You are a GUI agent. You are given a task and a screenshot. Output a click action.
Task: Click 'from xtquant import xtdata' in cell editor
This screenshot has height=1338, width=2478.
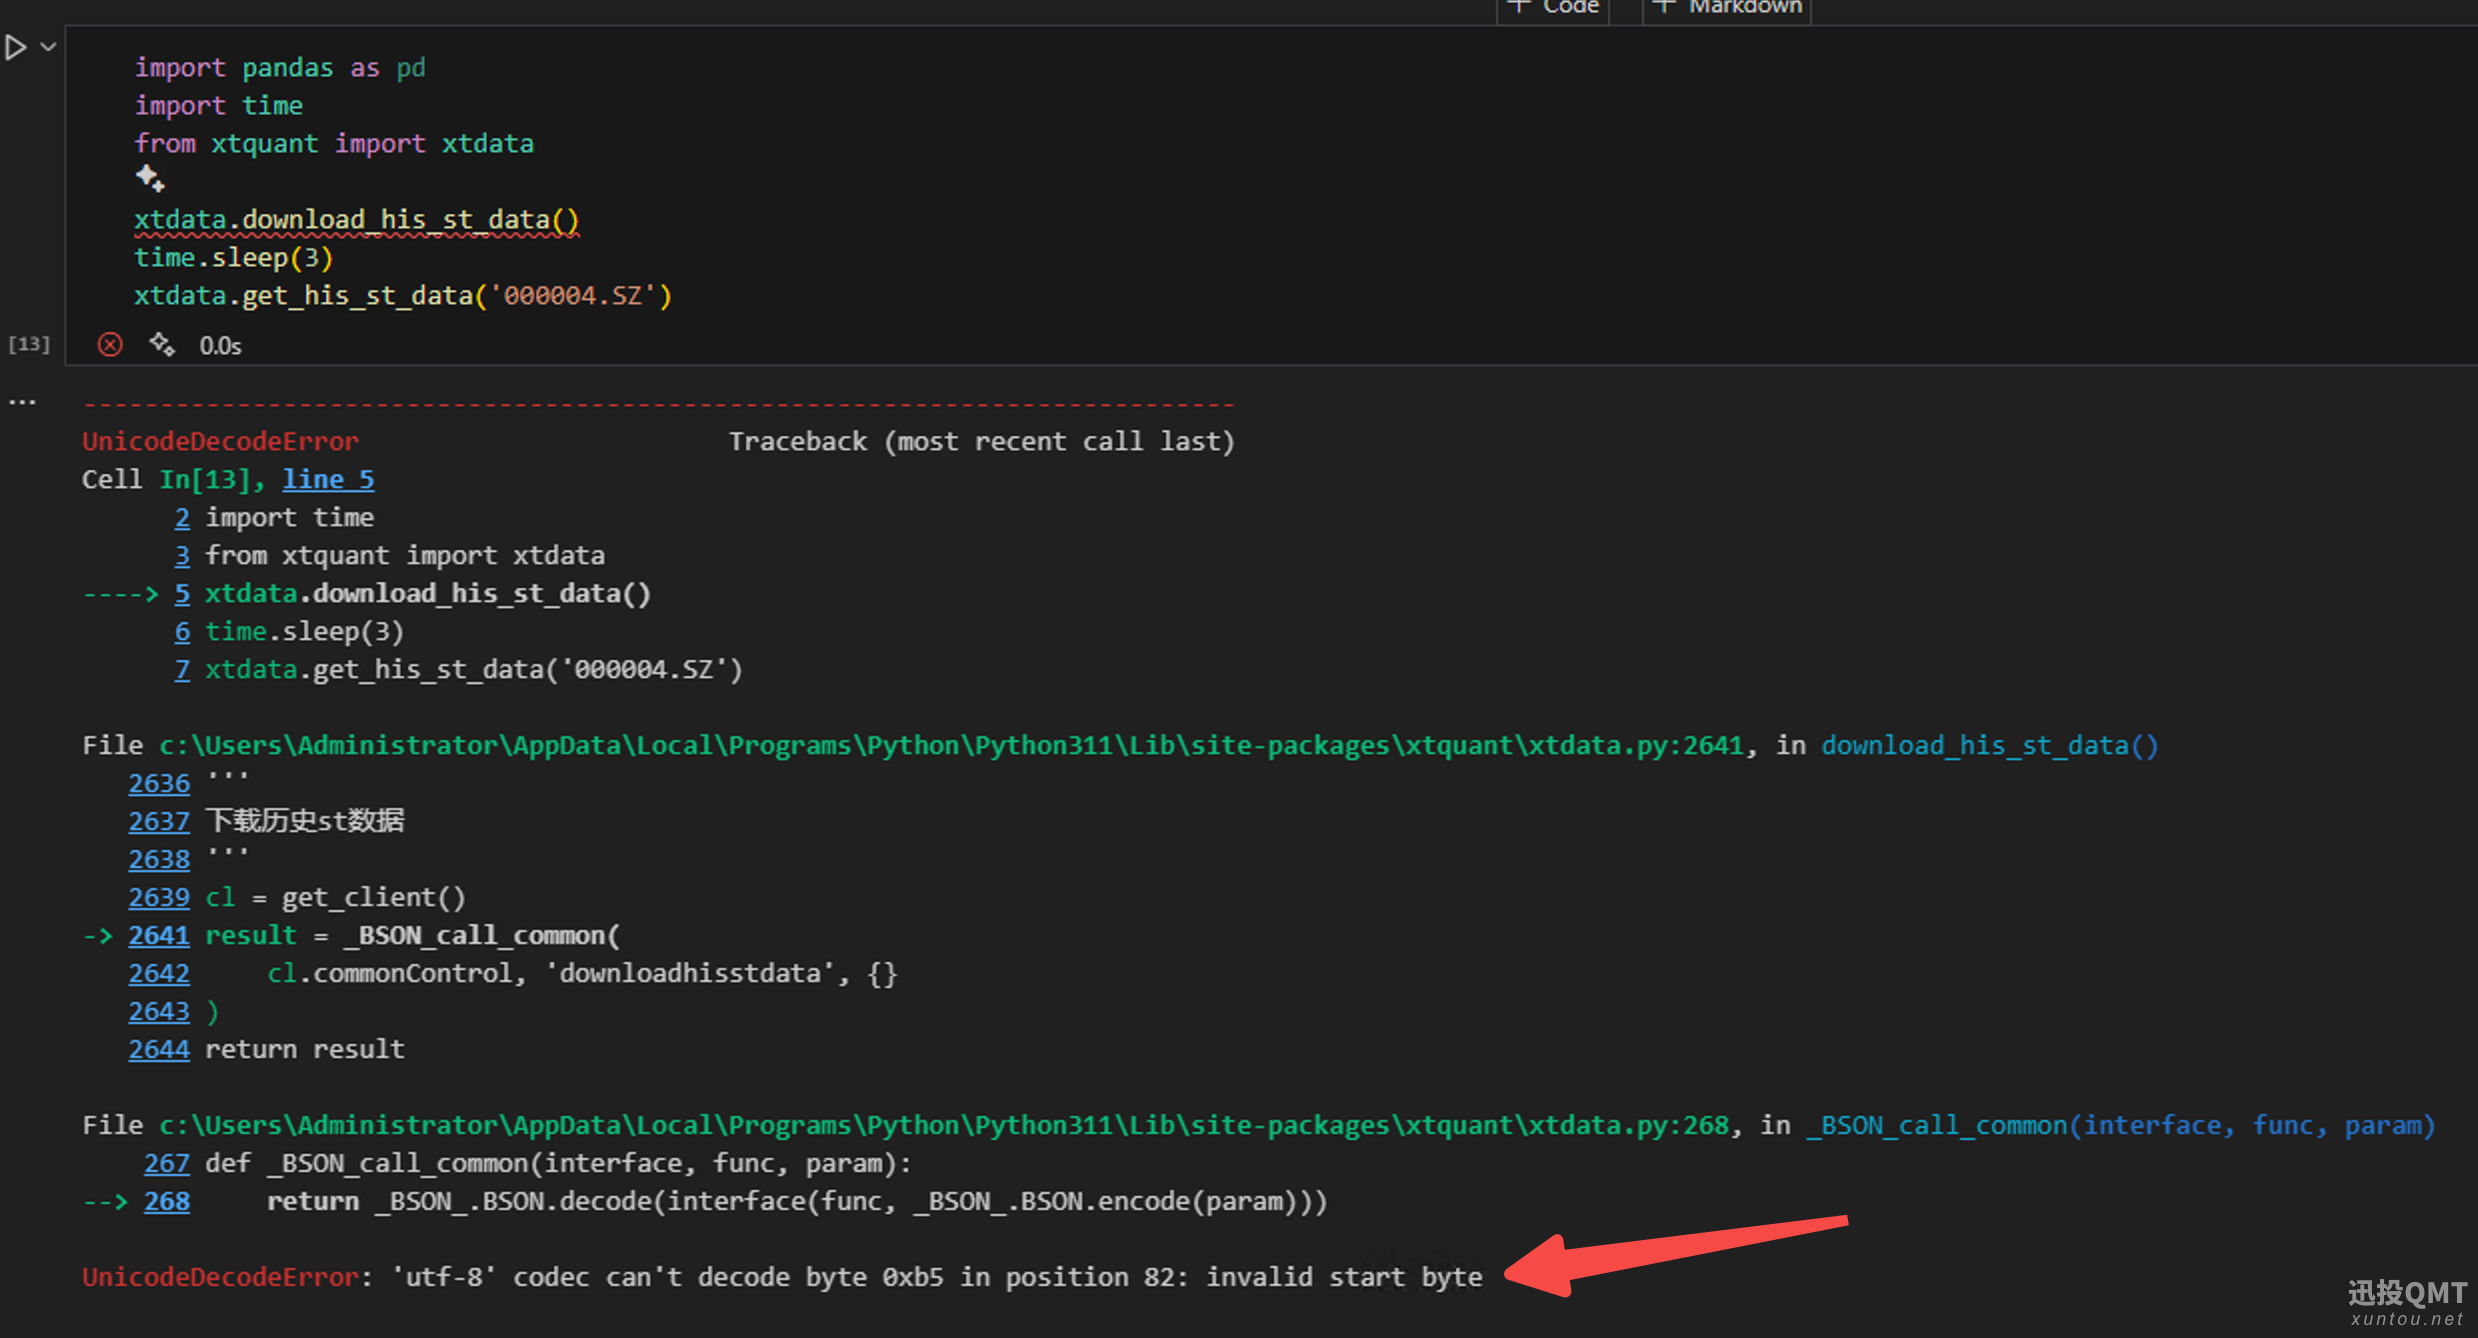334,144
